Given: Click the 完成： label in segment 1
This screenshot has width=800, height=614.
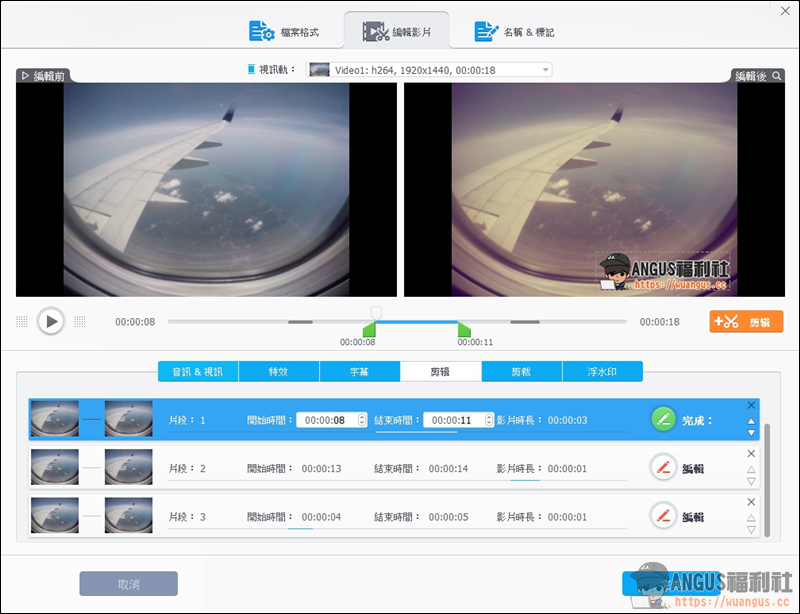Looking at the screenshot, I should pyautogui.click(x=697, y=421).
